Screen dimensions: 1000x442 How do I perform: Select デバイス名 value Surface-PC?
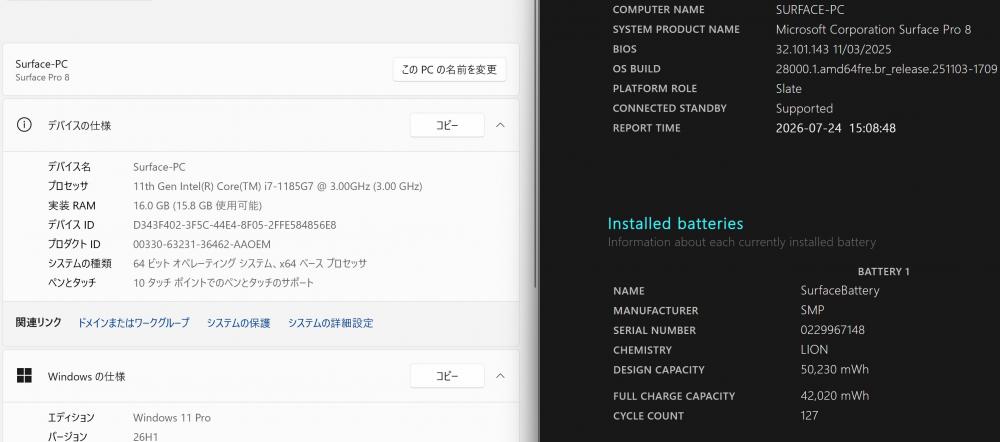(x=159, y=166)
